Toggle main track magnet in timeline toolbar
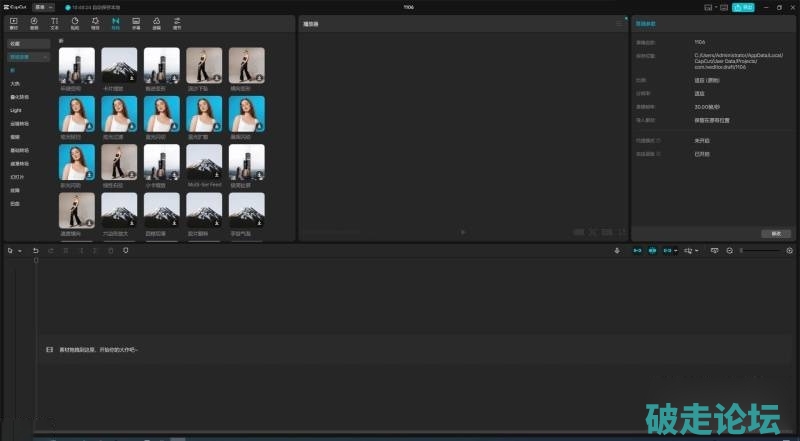Screen dimensions: 800x441 click(637, 250)
